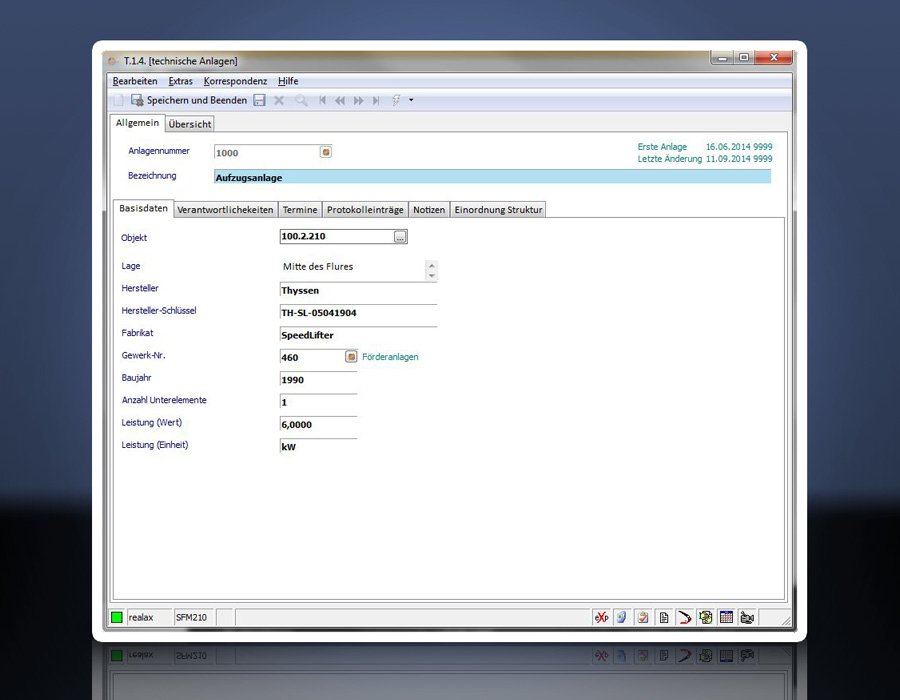
Task: Click the Speichern und Beenden toolbar button
Action: point(189,100)
